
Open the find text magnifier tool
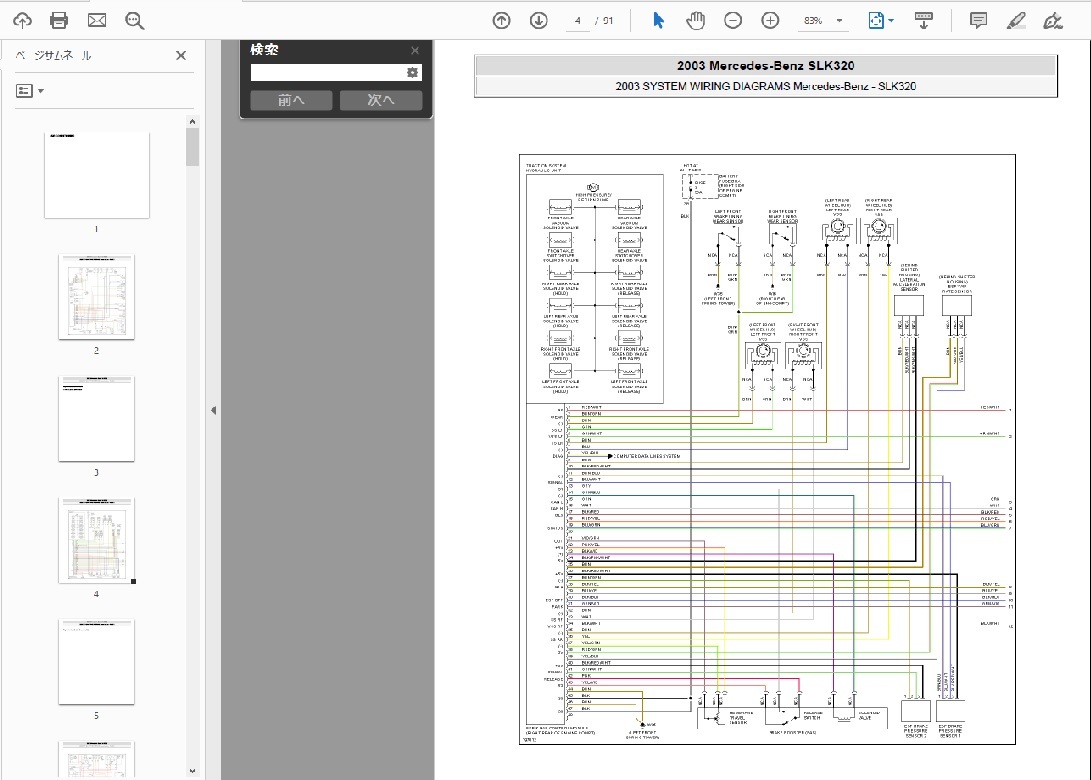134,20
